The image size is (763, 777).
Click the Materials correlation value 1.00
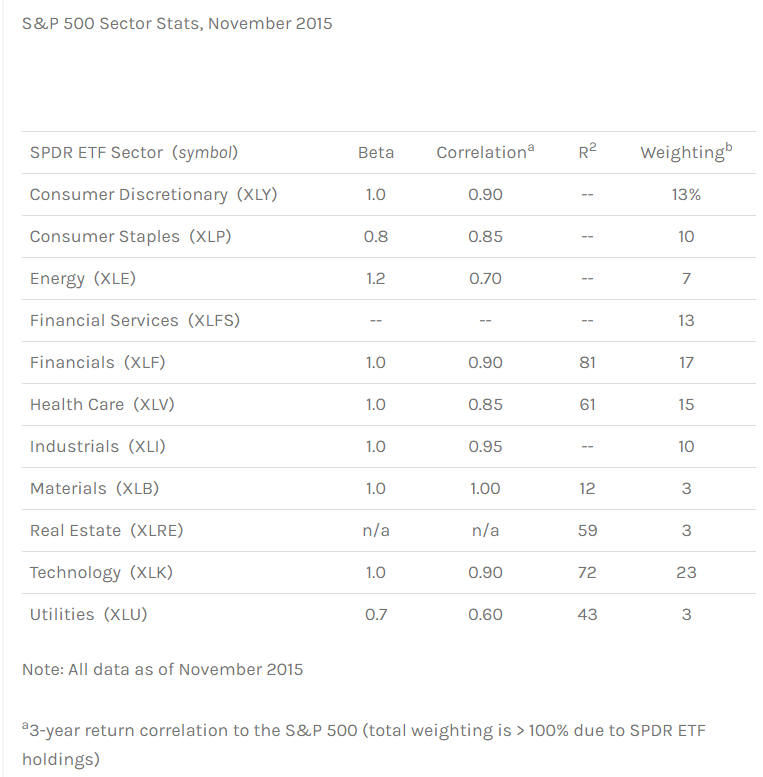[485, 489]
